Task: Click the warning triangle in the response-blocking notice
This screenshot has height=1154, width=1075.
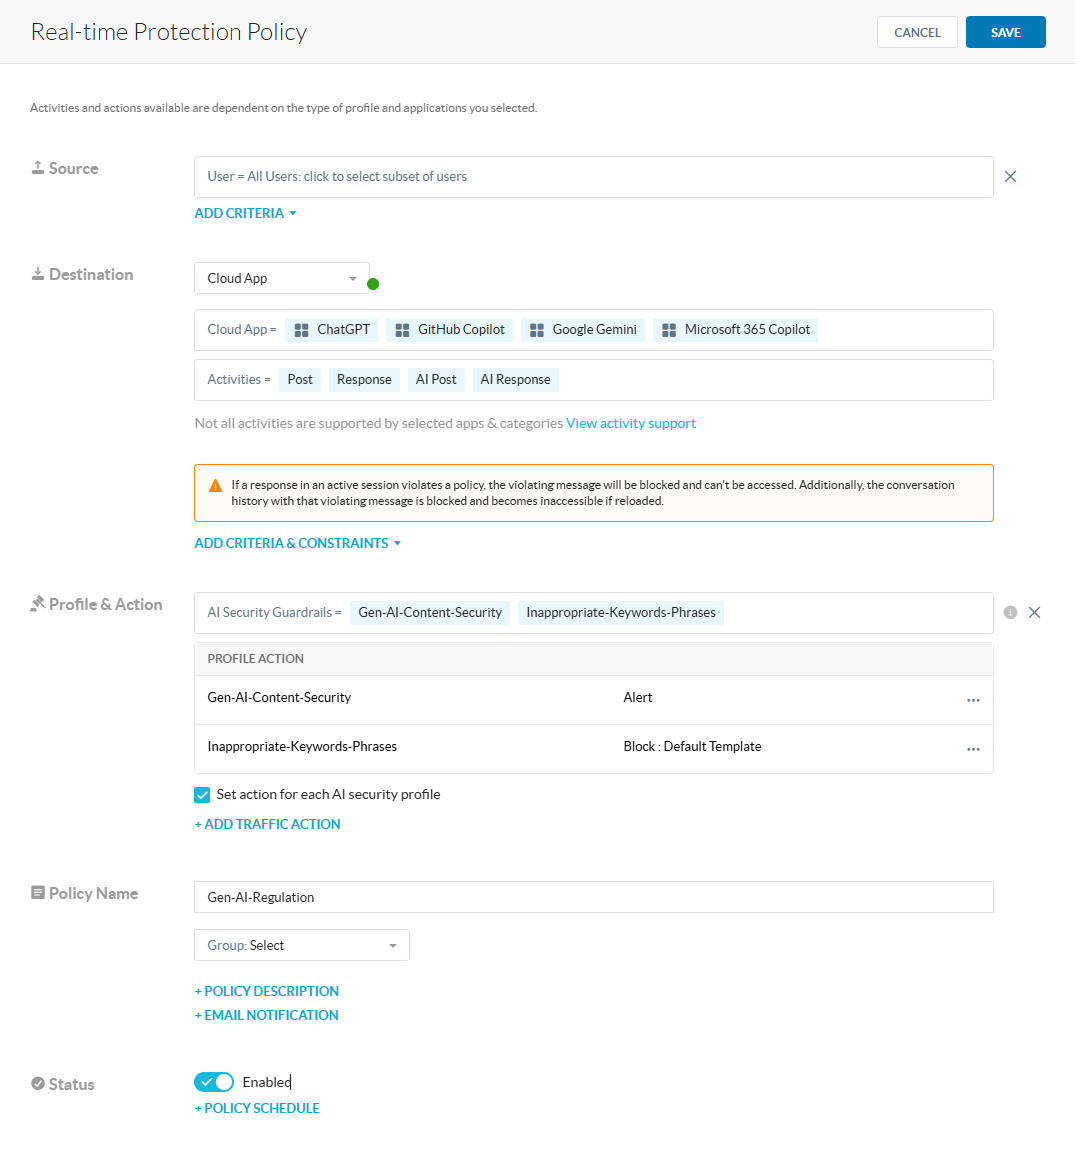Action: [216, 485]
